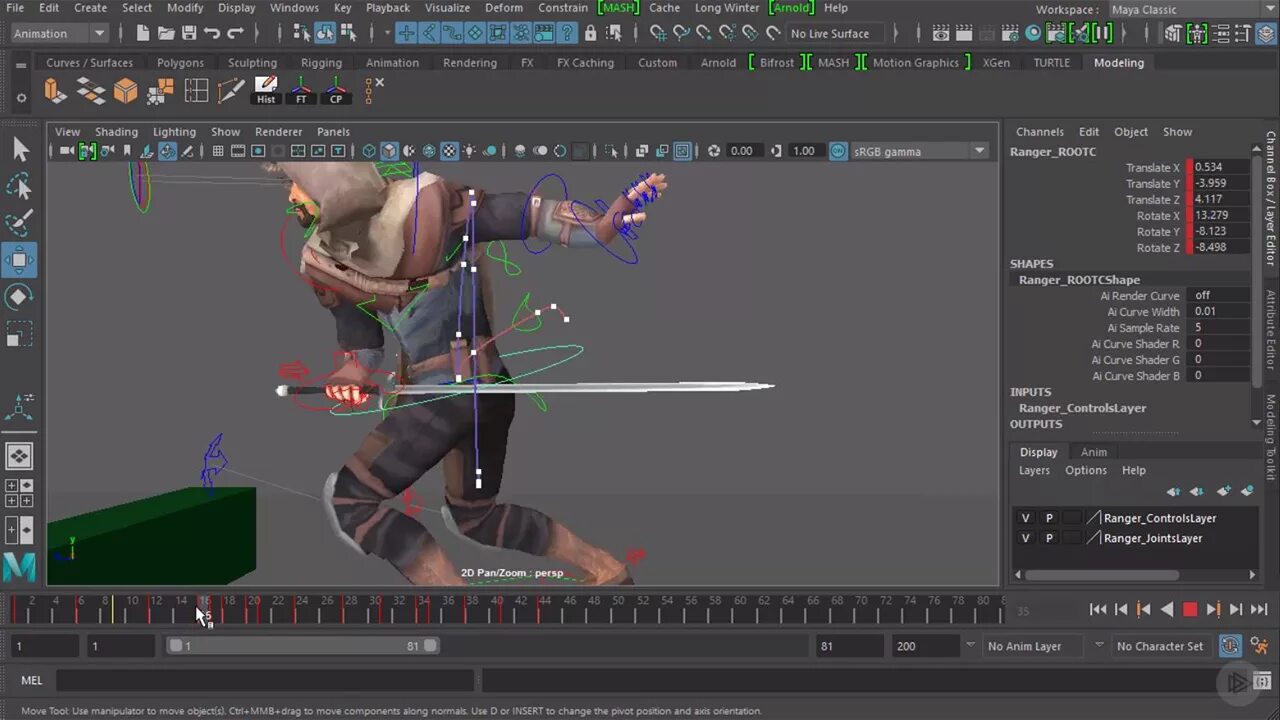Click the CP shelf button
The height and width of the screenshot is (720, 1280).
click(x=336, y=92)
